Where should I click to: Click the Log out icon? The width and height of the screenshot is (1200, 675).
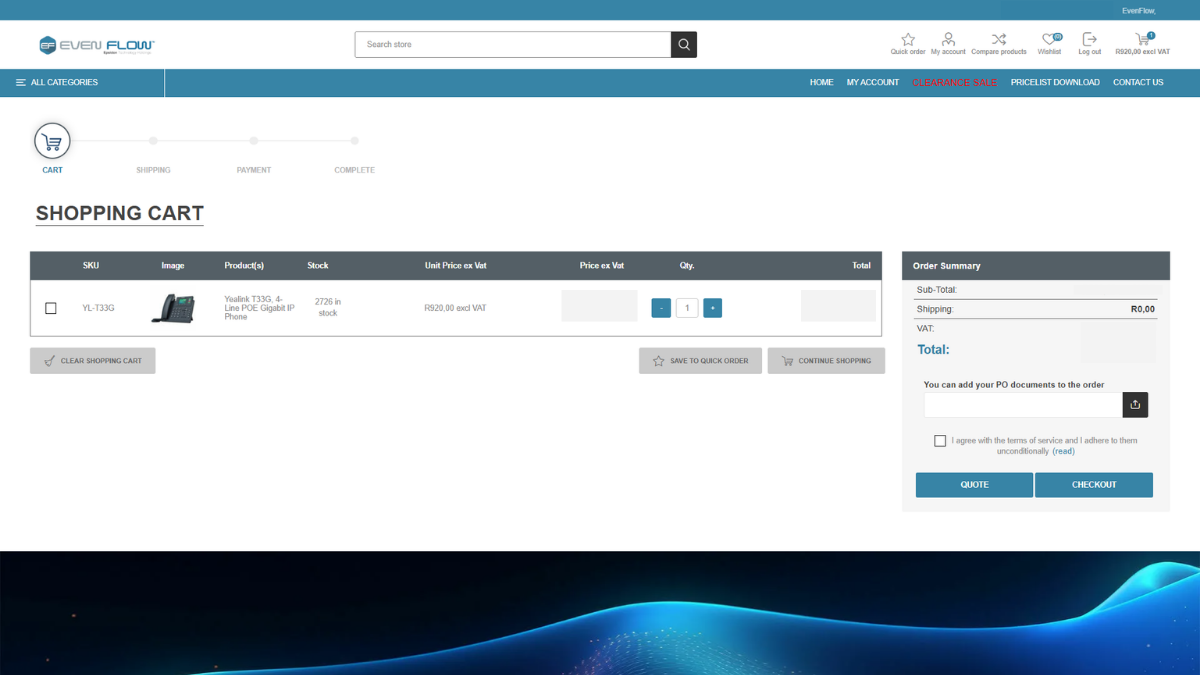[x=1090, y=40]
